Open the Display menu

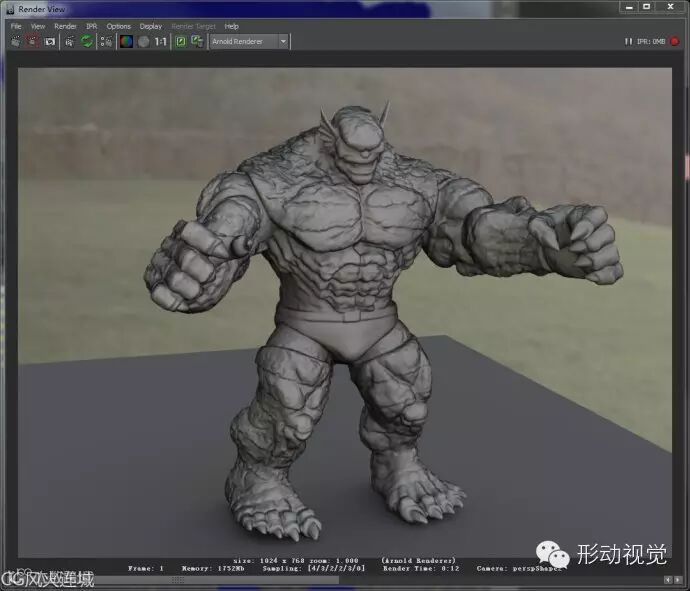(151, 26)
